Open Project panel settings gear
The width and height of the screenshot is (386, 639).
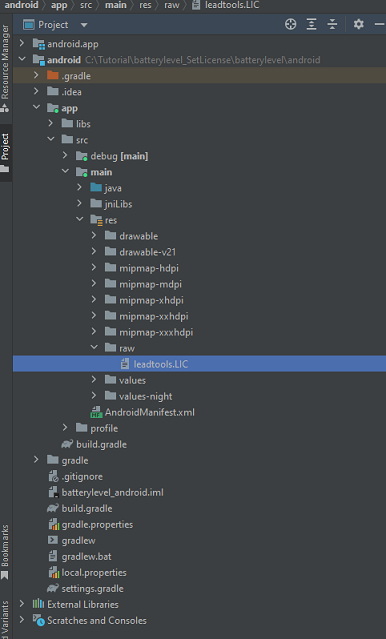coord(358,24)
